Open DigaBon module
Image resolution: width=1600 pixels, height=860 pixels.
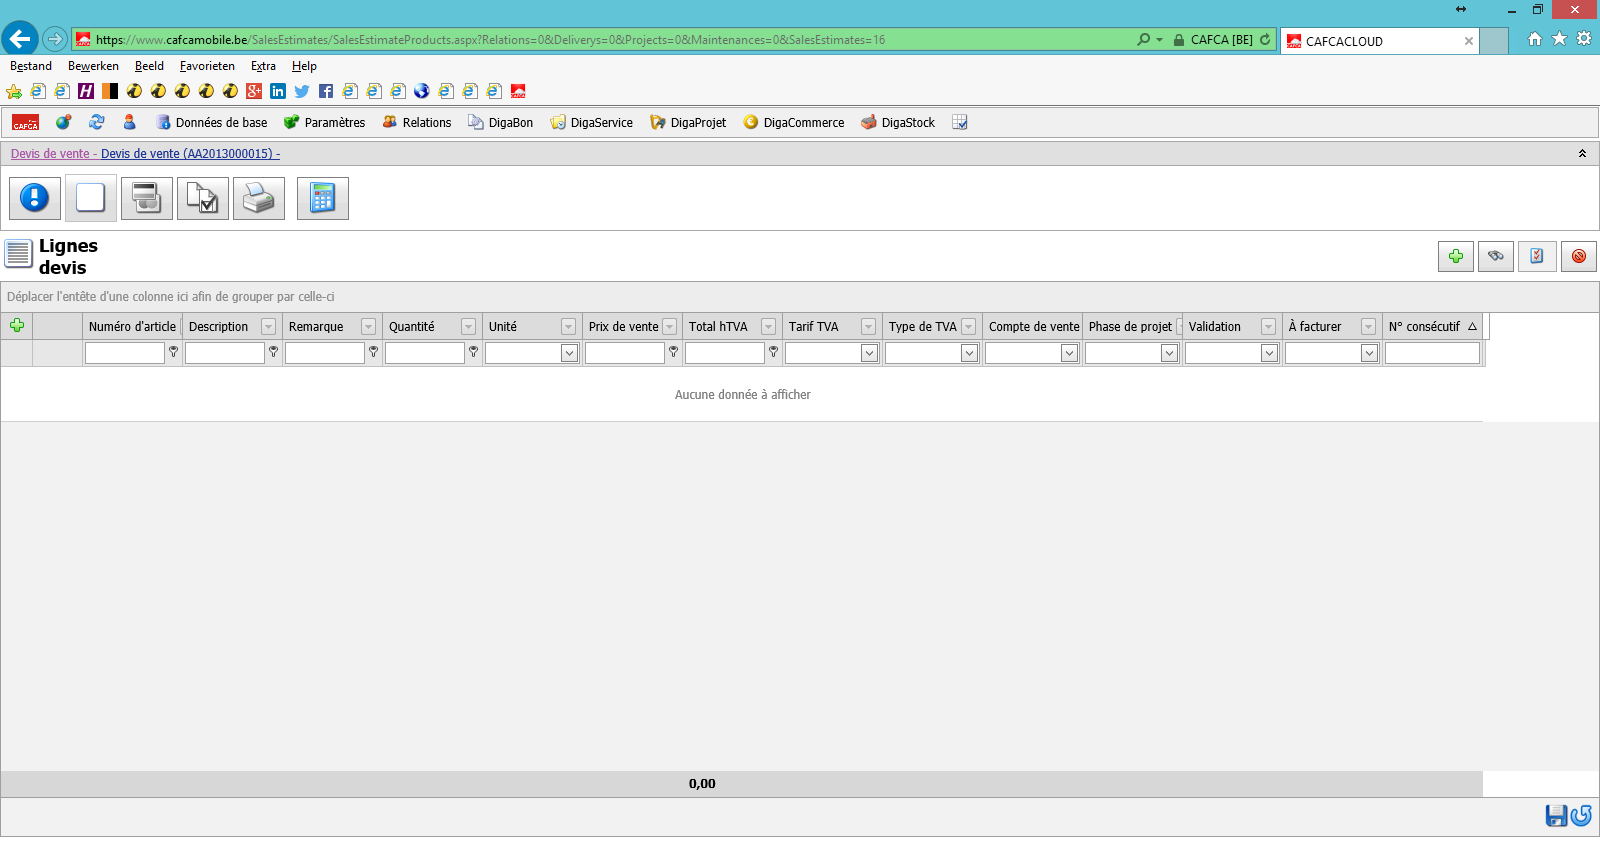point(501,122)
